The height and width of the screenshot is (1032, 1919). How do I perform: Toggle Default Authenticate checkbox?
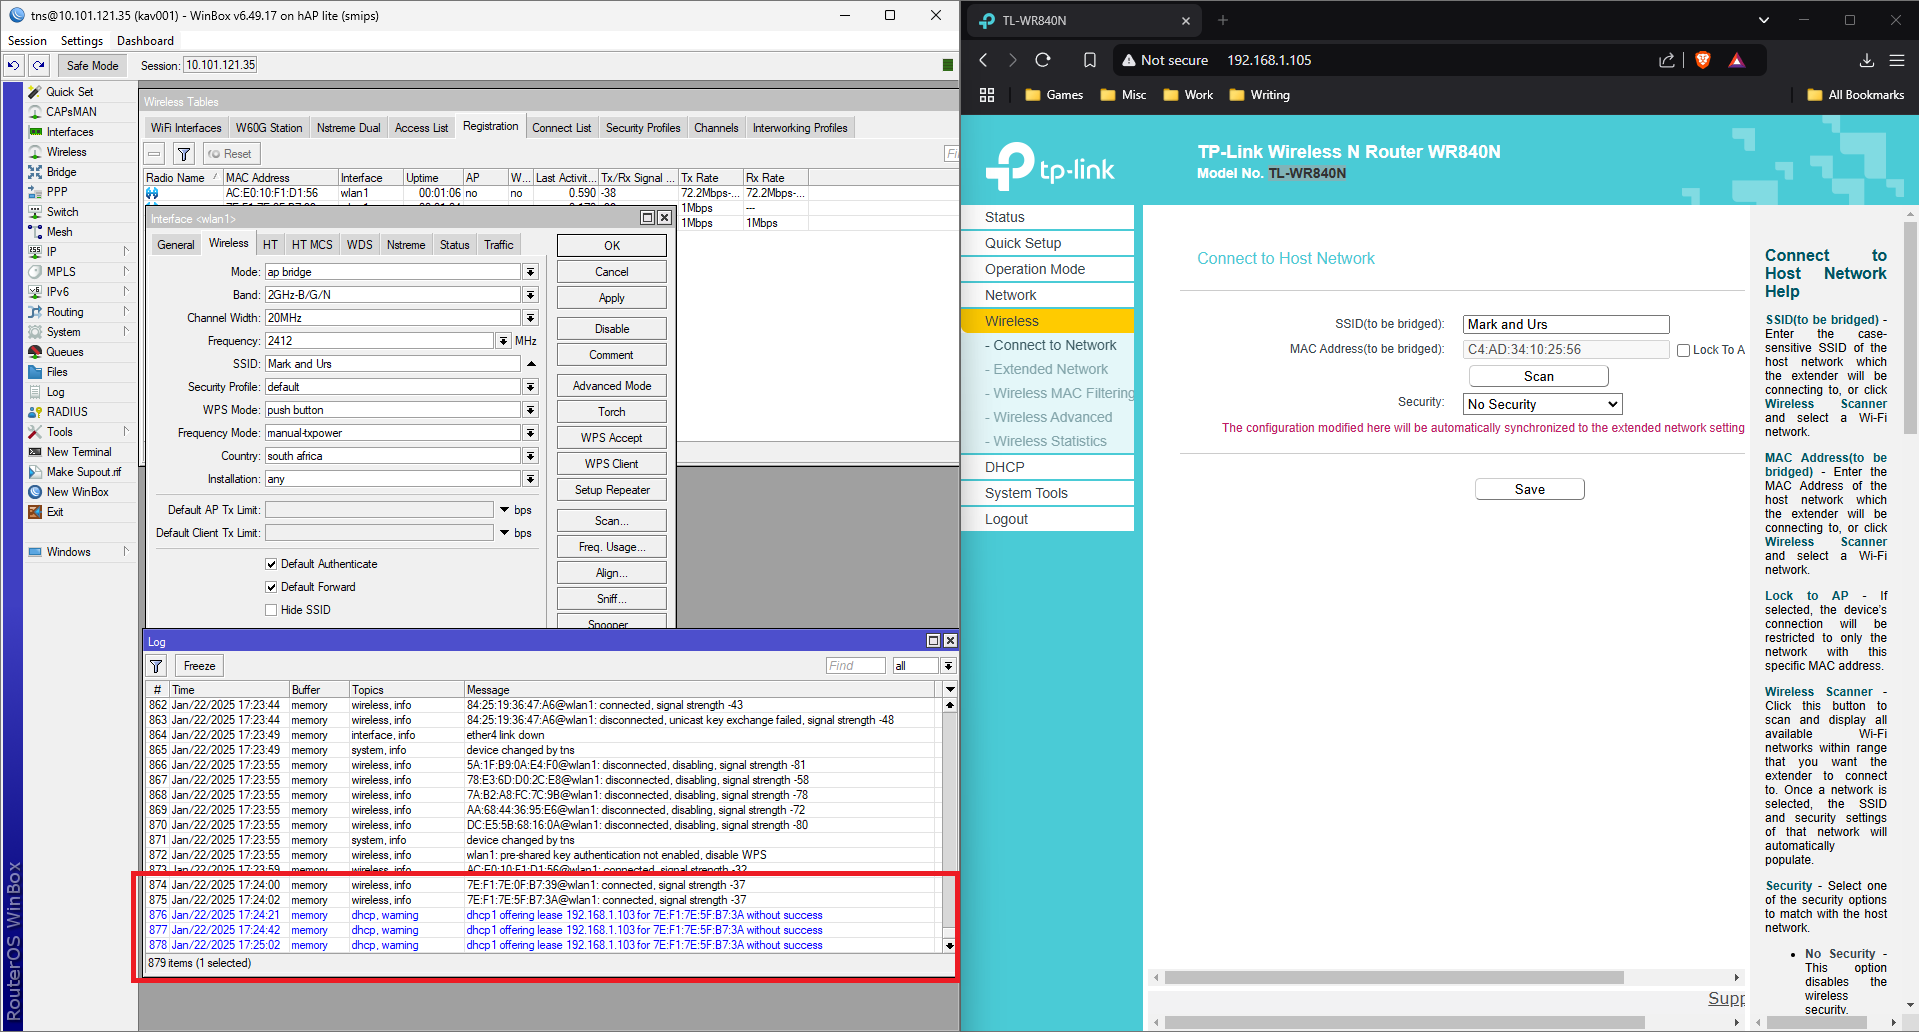(271, 564)
